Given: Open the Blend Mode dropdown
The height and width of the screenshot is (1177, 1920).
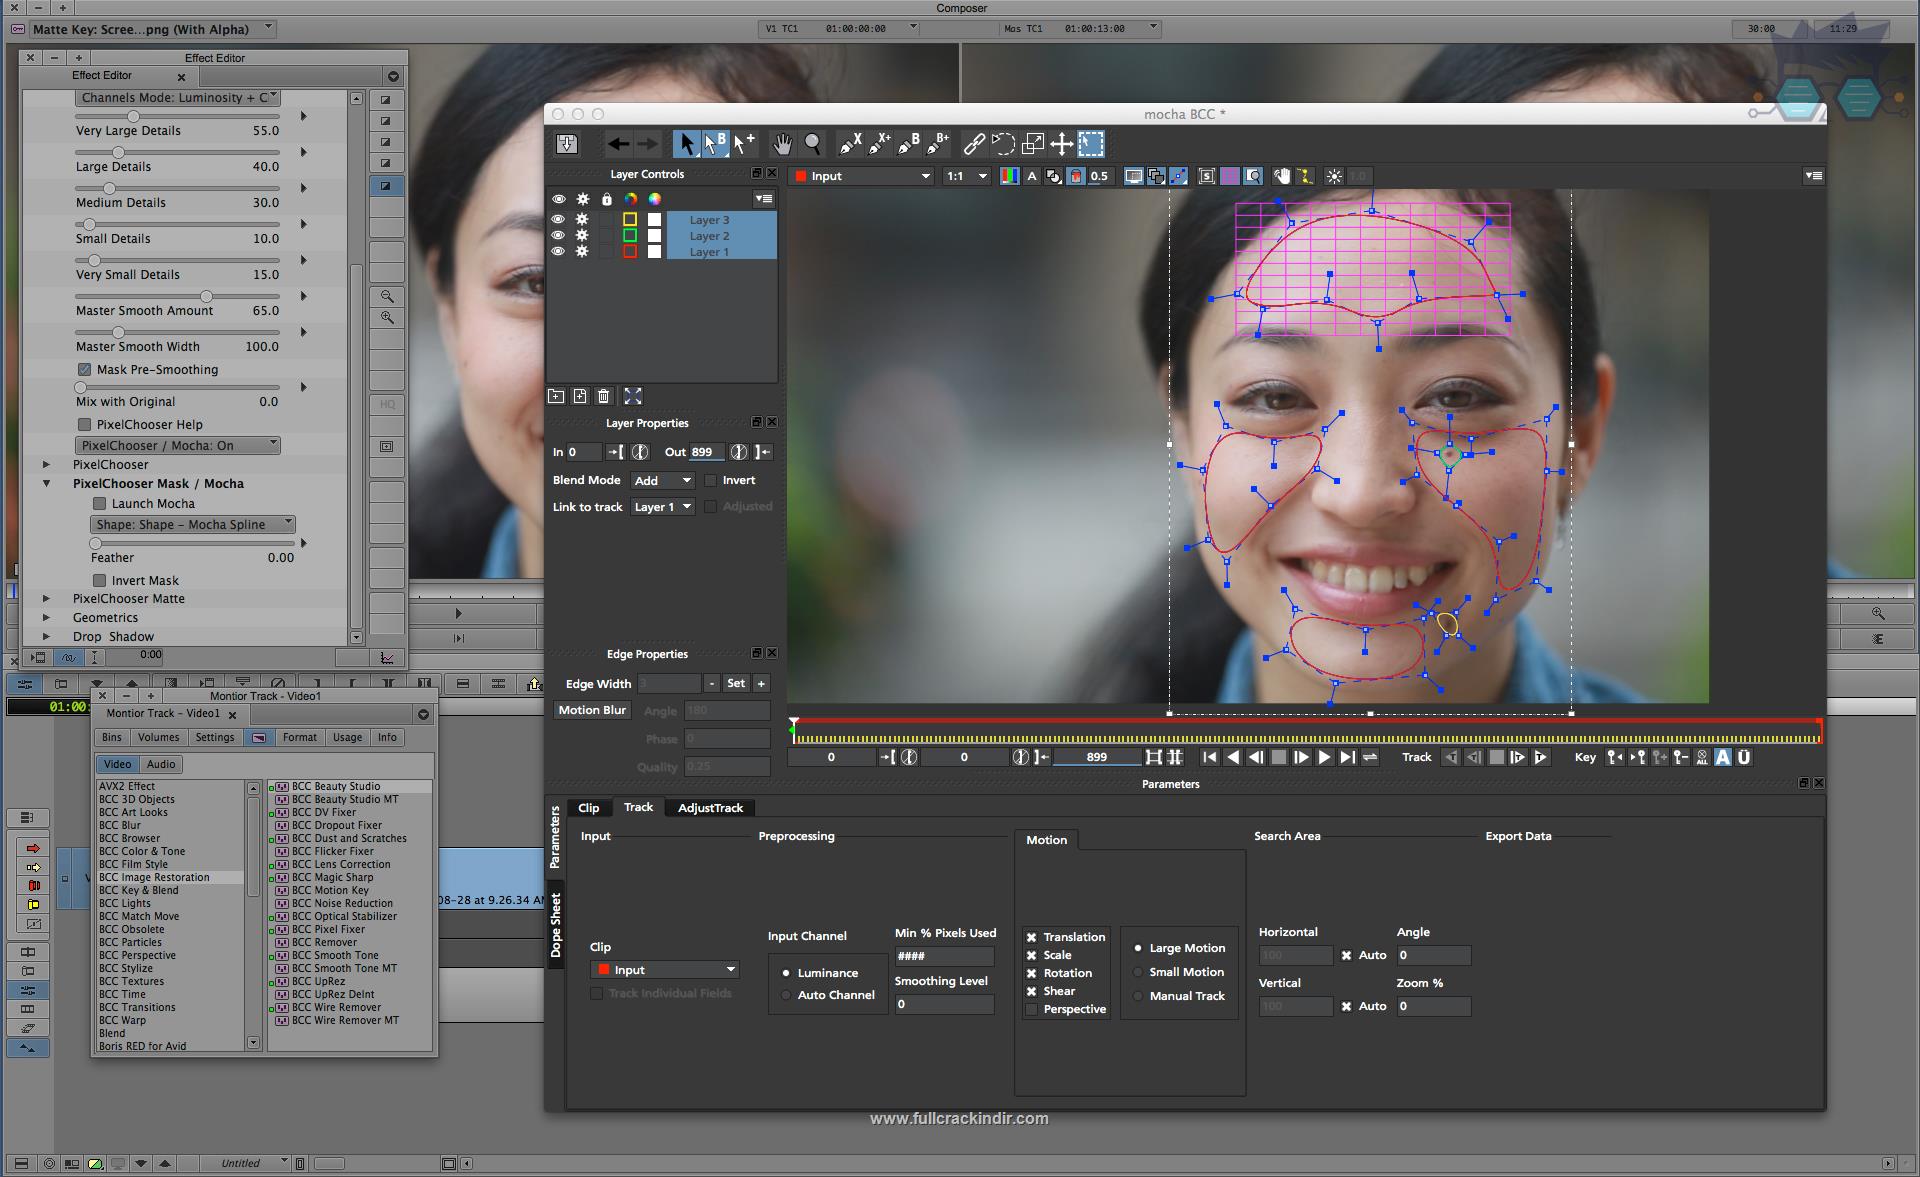Looking at the screenshot, I should click(662, 479).
